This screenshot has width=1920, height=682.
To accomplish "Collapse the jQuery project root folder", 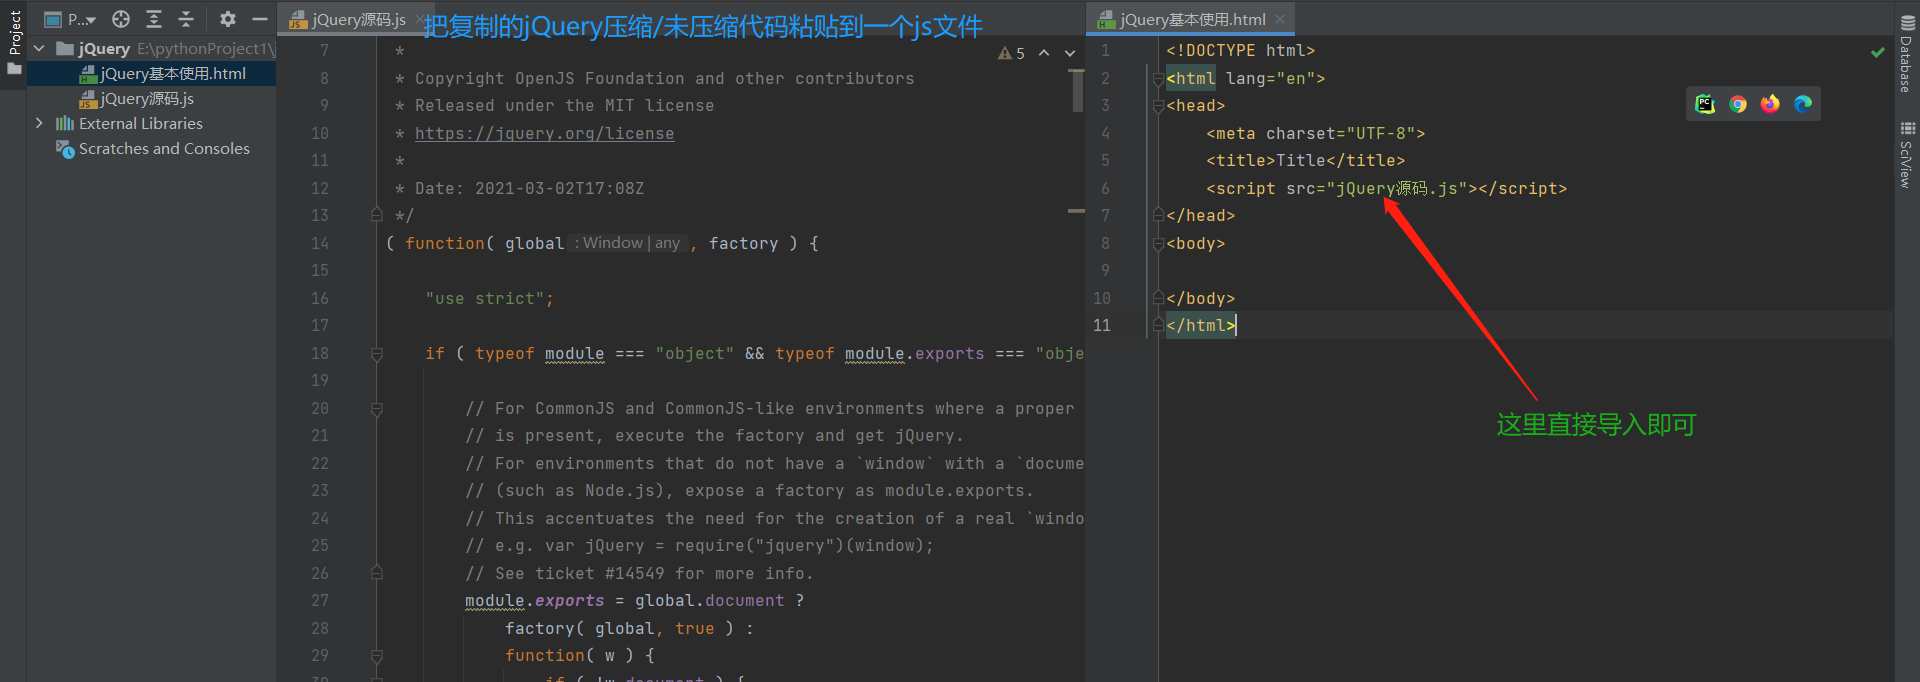I will [x=39, y=48].
